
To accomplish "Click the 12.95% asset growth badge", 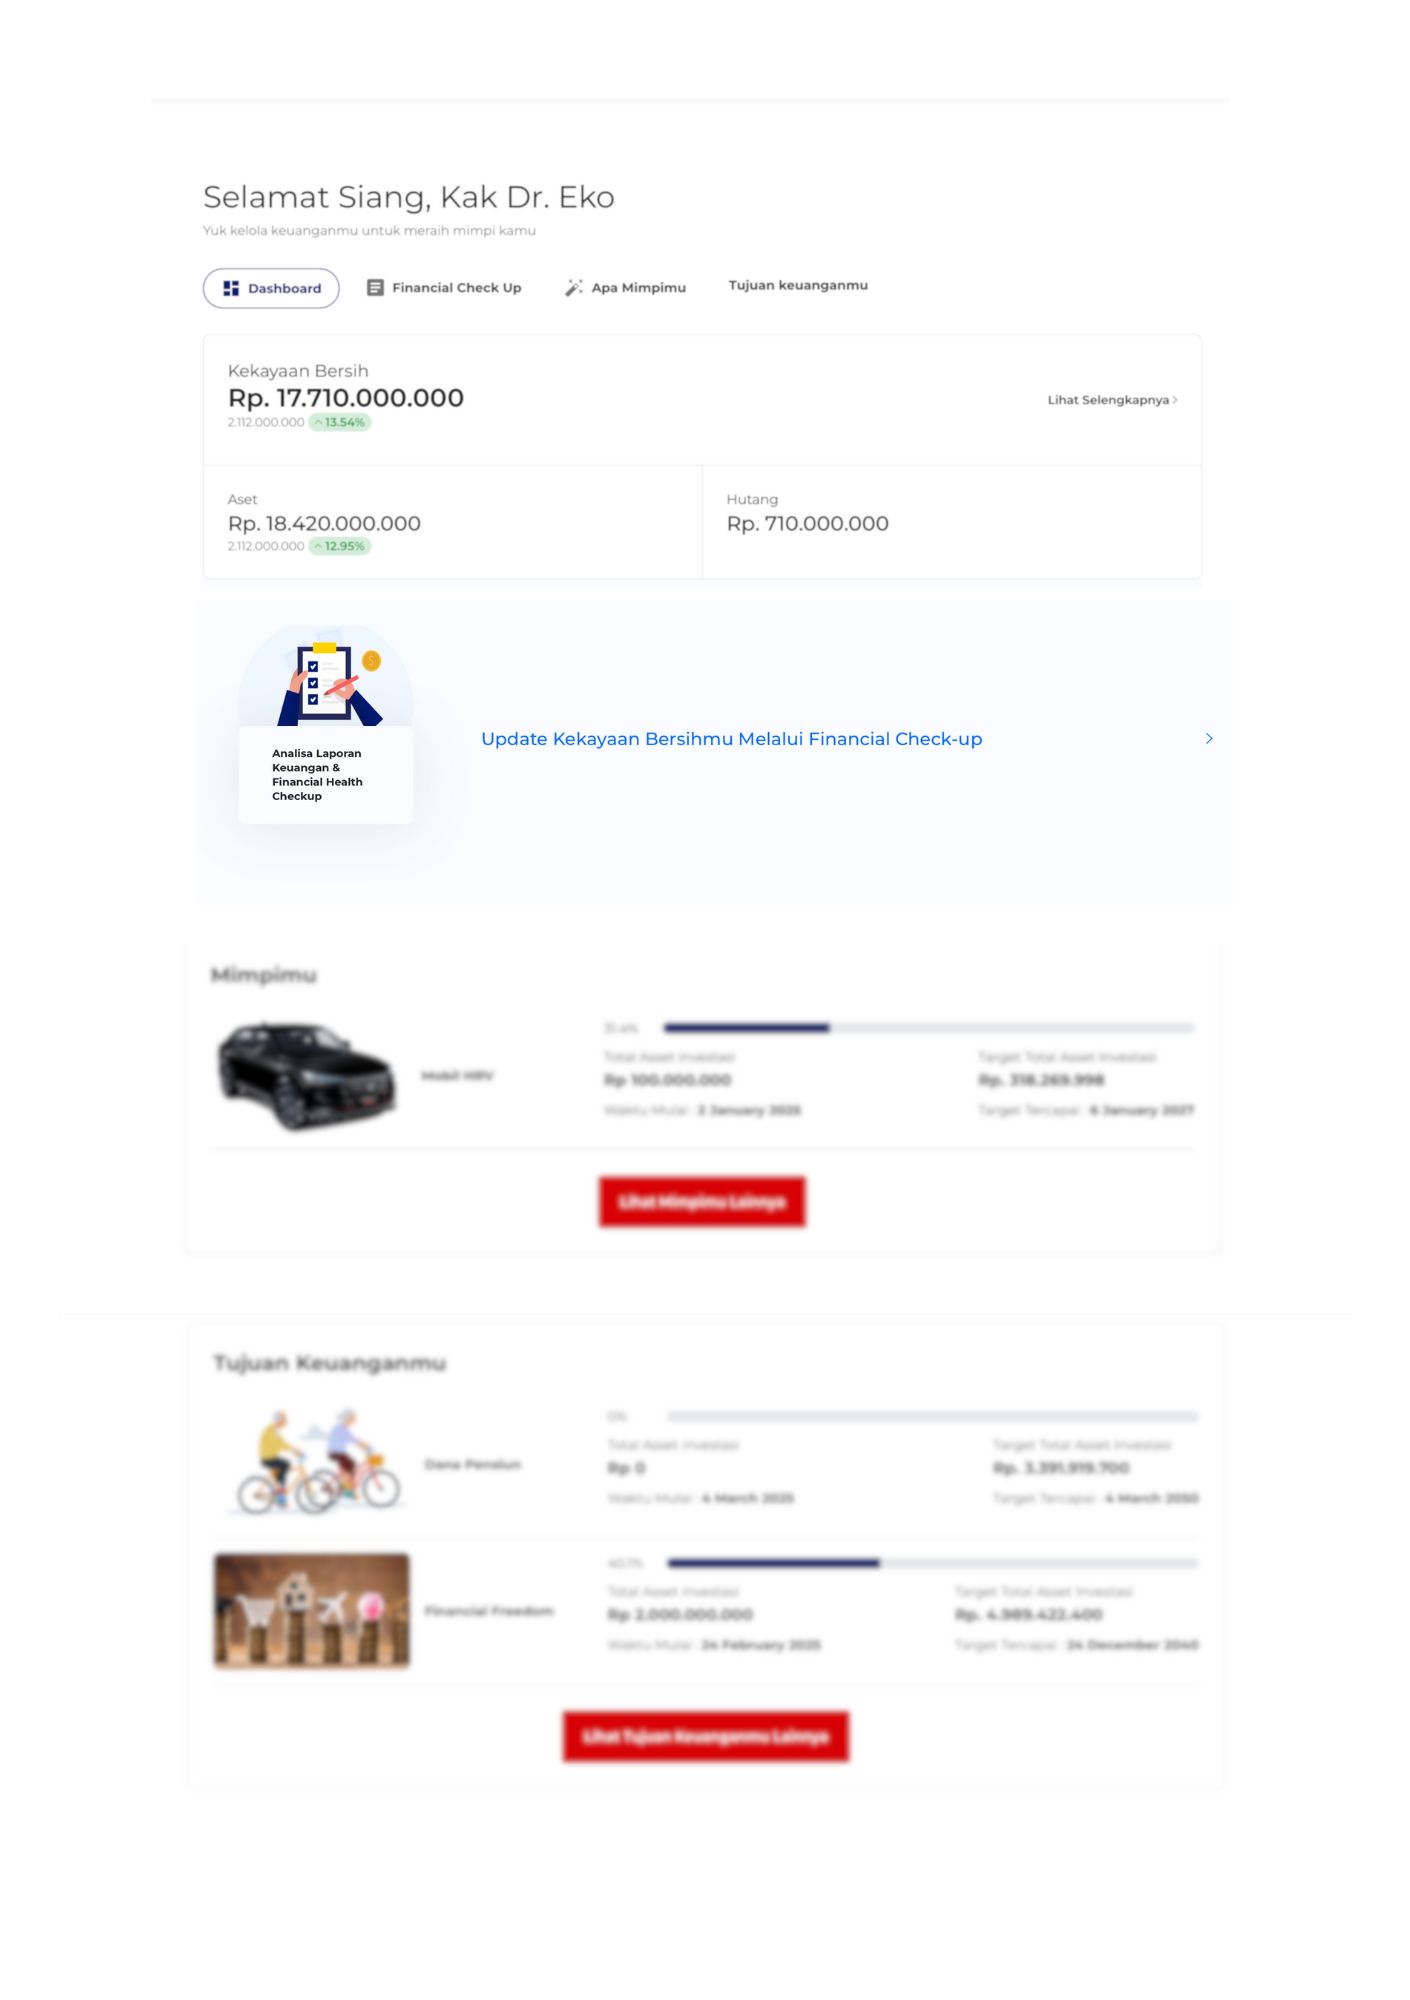I will click(x=340, y=546).
